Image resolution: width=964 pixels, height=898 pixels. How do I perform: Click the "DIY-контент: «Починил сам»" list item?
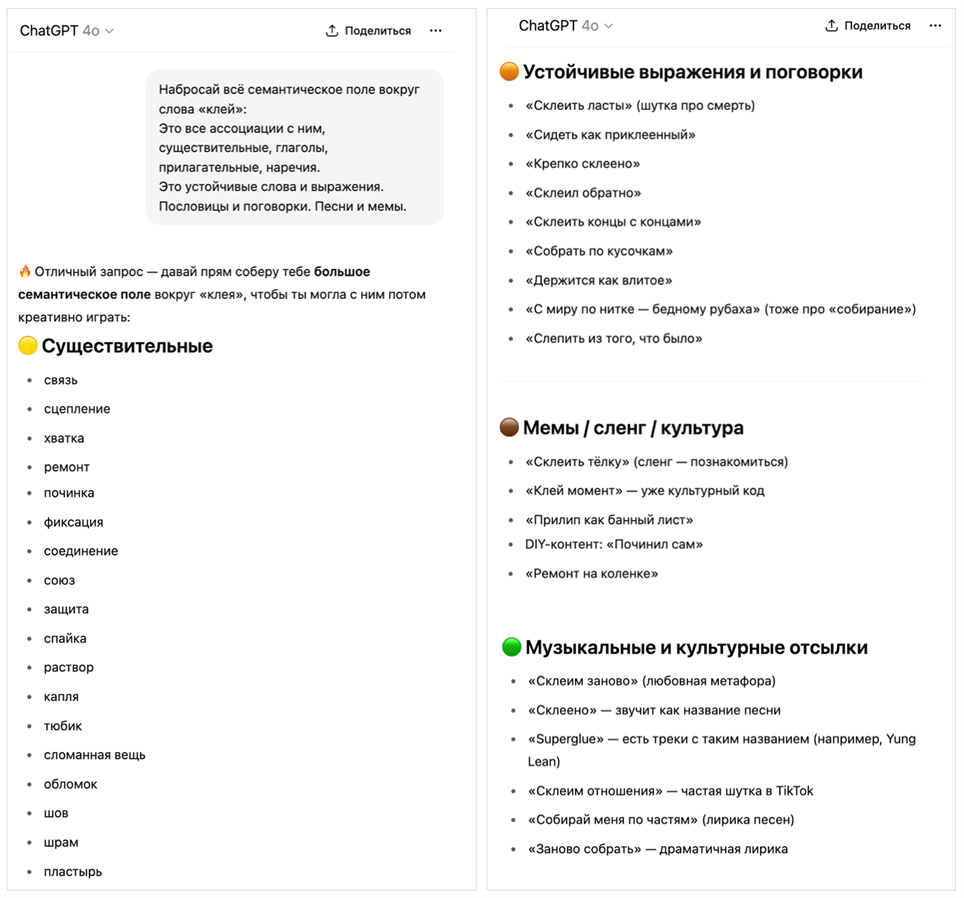614,545
